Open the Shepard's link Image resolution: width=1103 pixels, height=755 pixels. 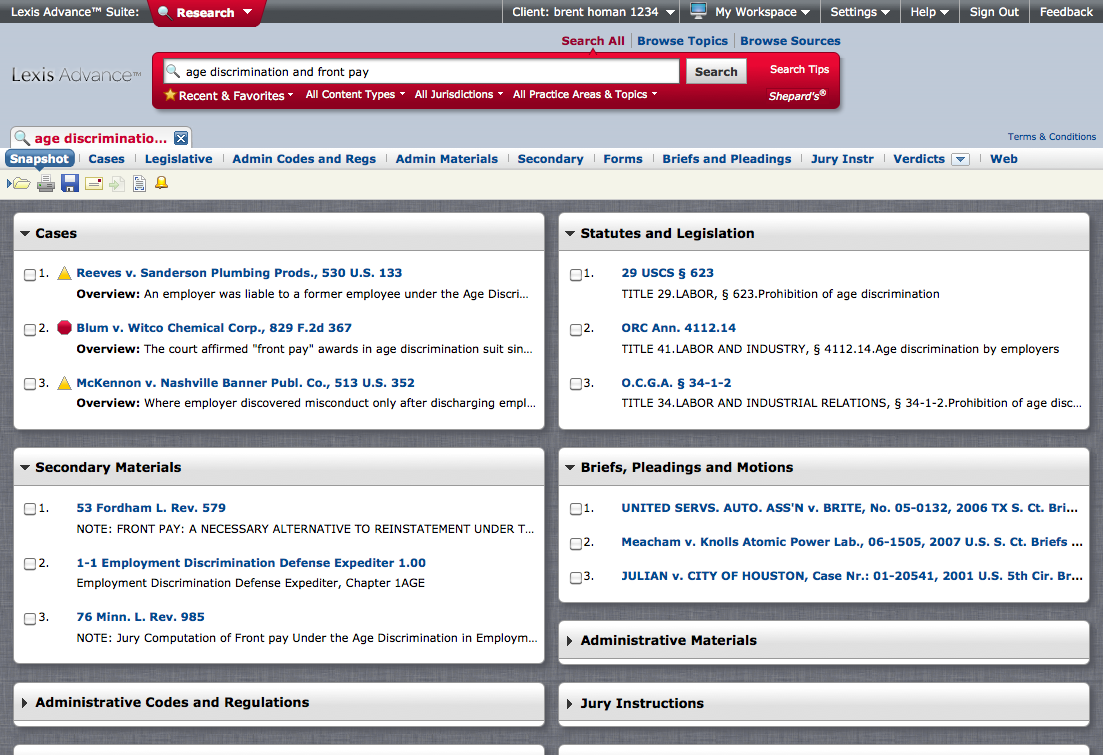797,95
